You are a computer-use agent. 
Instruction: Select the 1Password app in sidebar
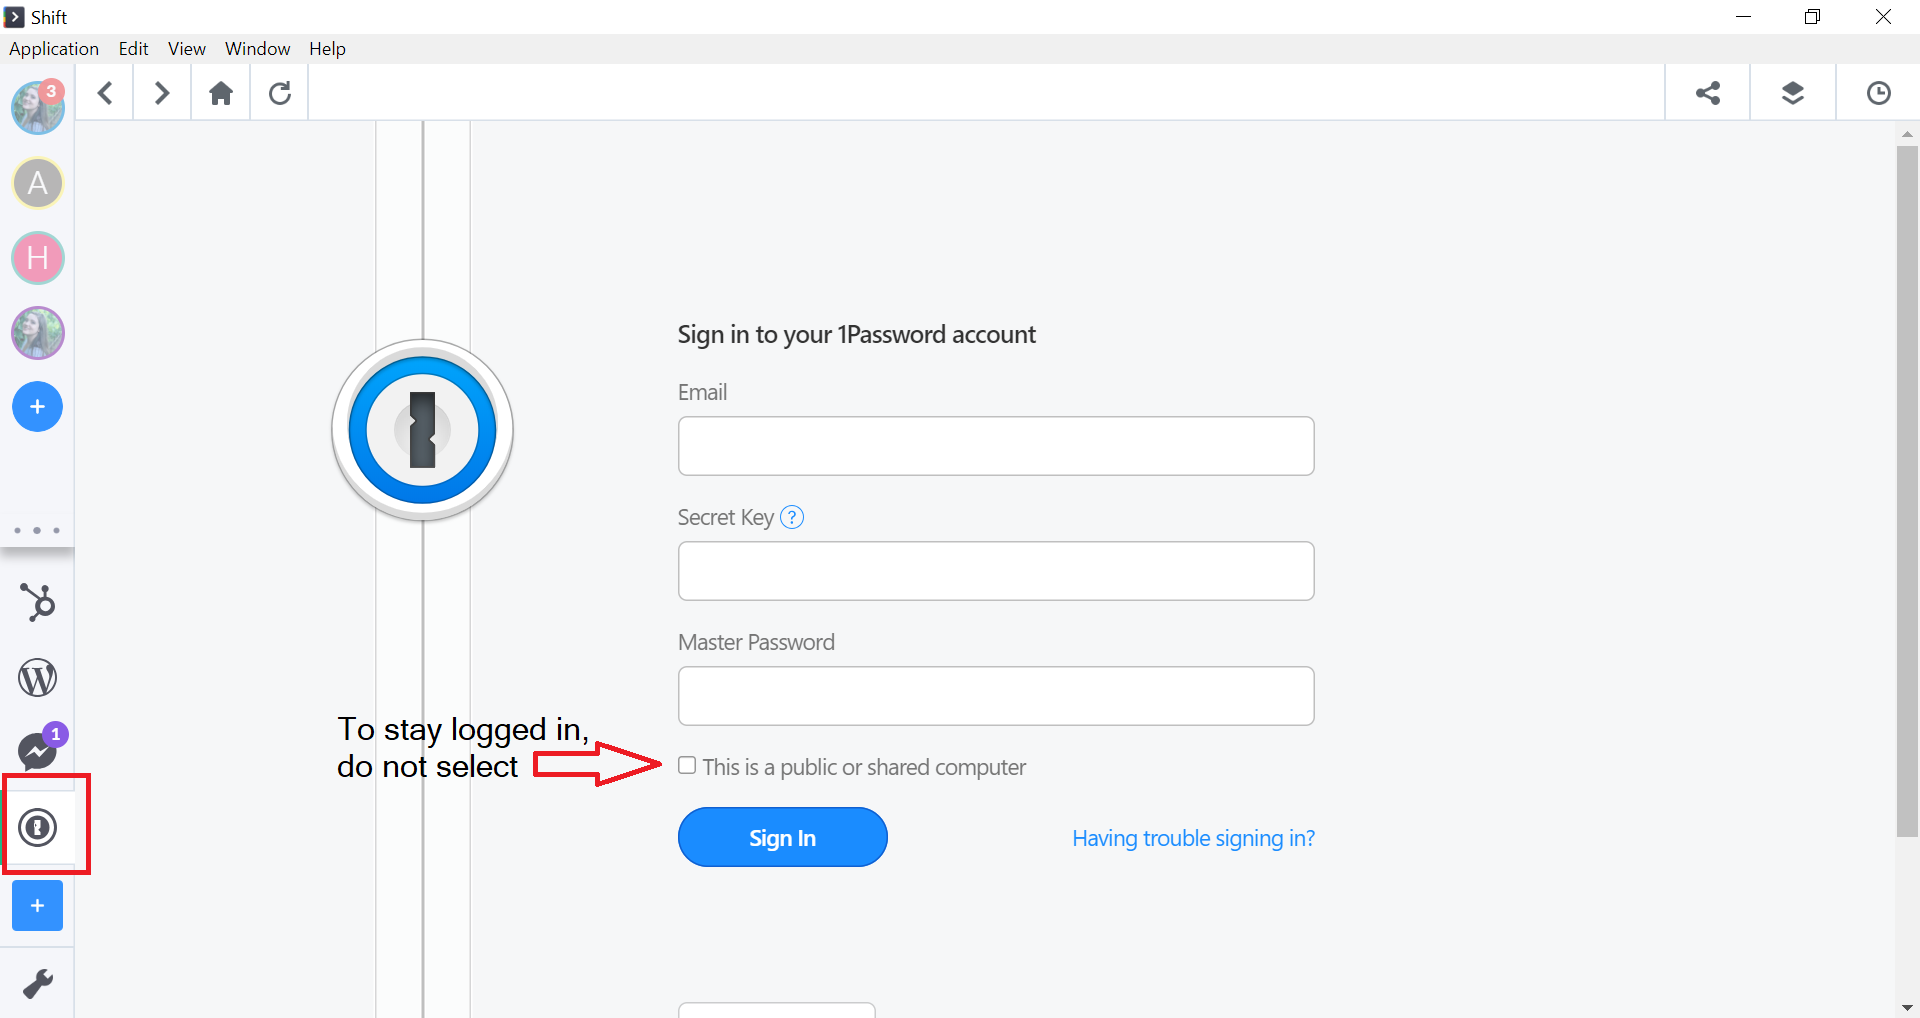pos(38,827)
